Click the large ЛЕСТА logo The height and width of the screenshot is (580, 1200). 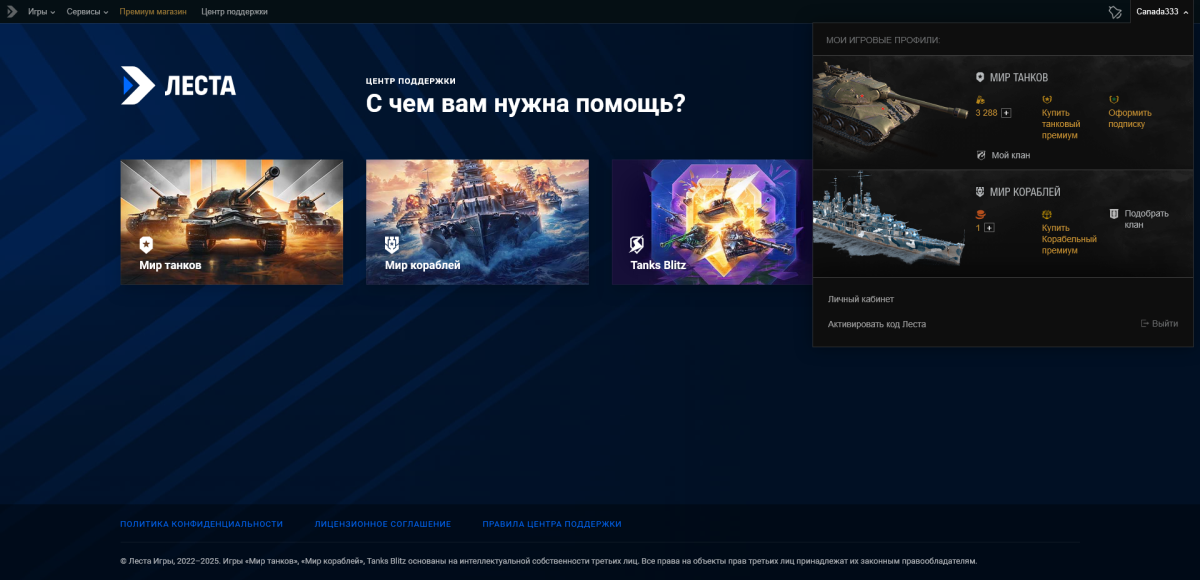(x=179, y=85)
